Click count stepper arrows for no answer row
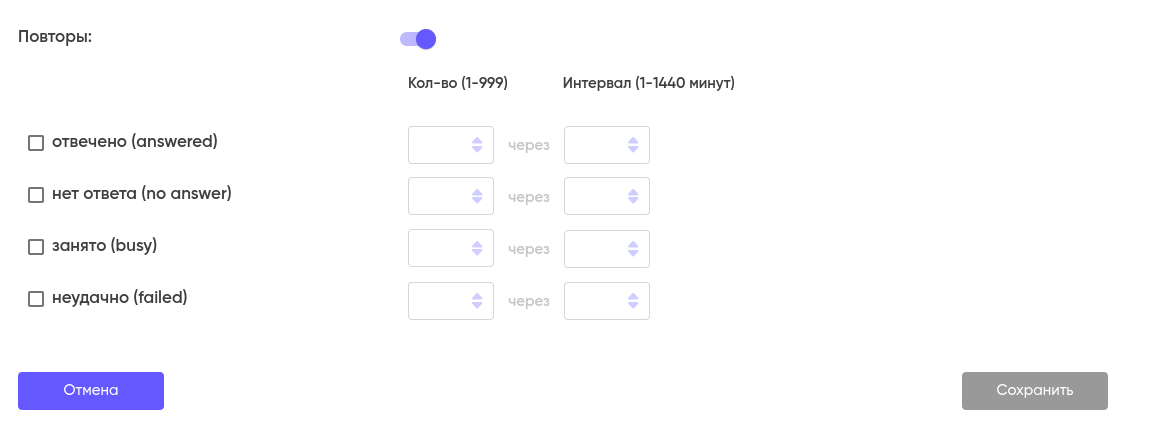This screenshot has height=445, width=1171. click(x=477, y=196)
